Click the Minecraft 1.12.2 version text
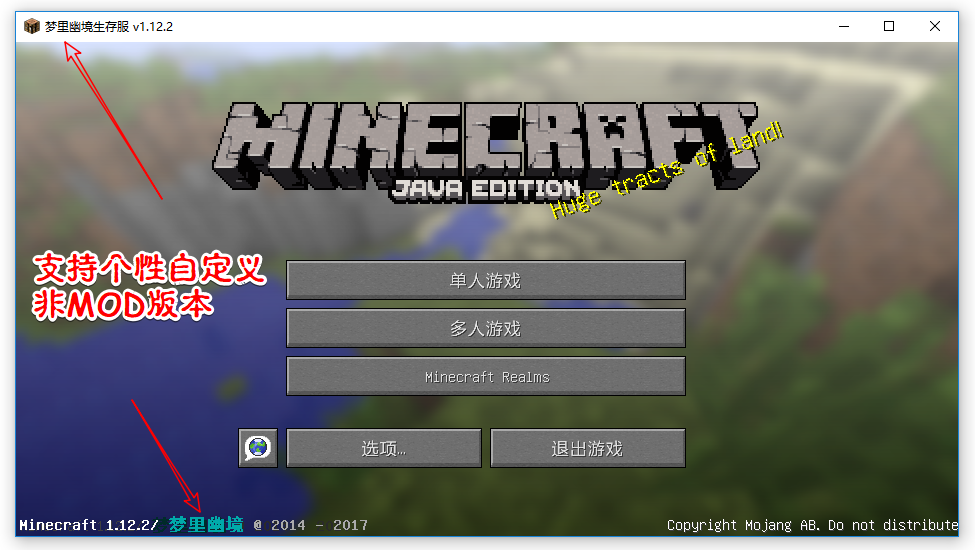The height and width of the screenshot is (550, 975). (88, 525)
